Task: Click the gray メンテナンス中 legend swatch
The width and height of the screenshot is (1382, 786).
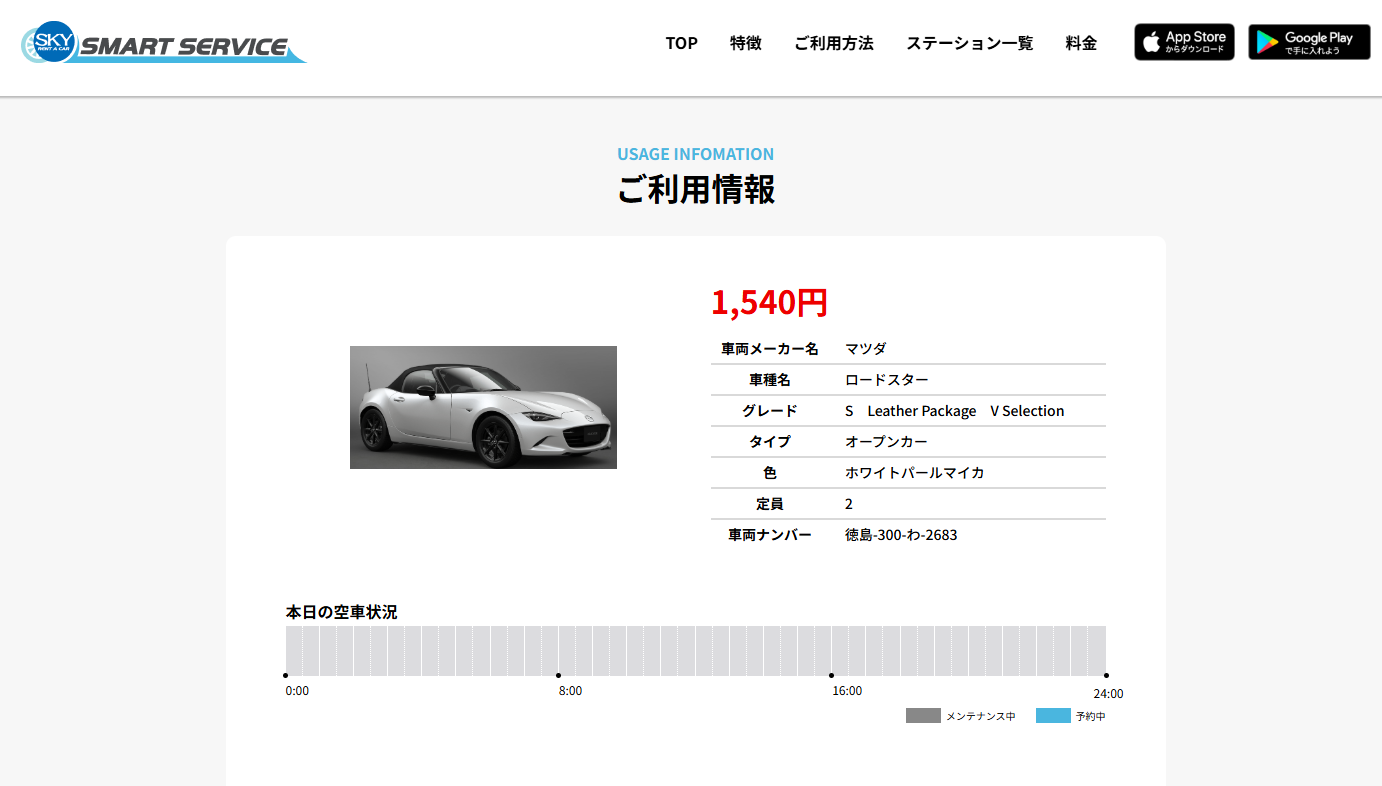Action: pos(923,716)
